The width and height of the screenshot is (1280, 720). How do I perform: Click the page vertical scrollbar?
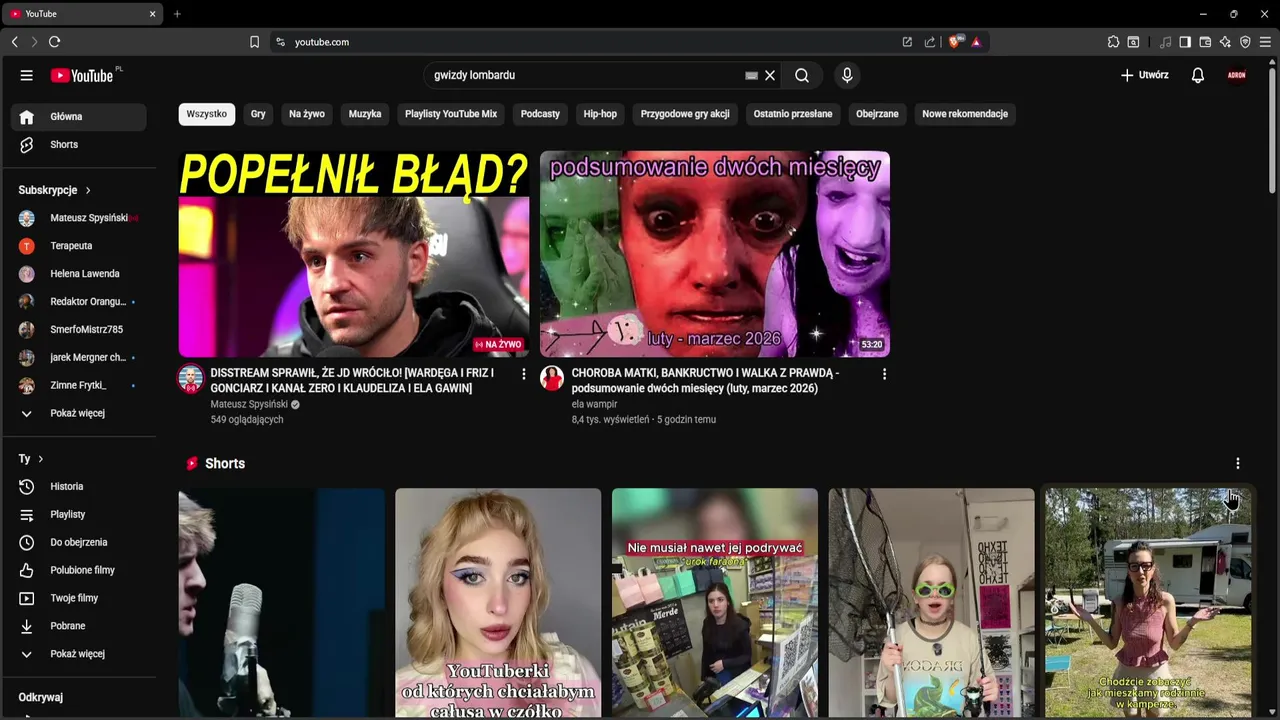(1272, 130)
